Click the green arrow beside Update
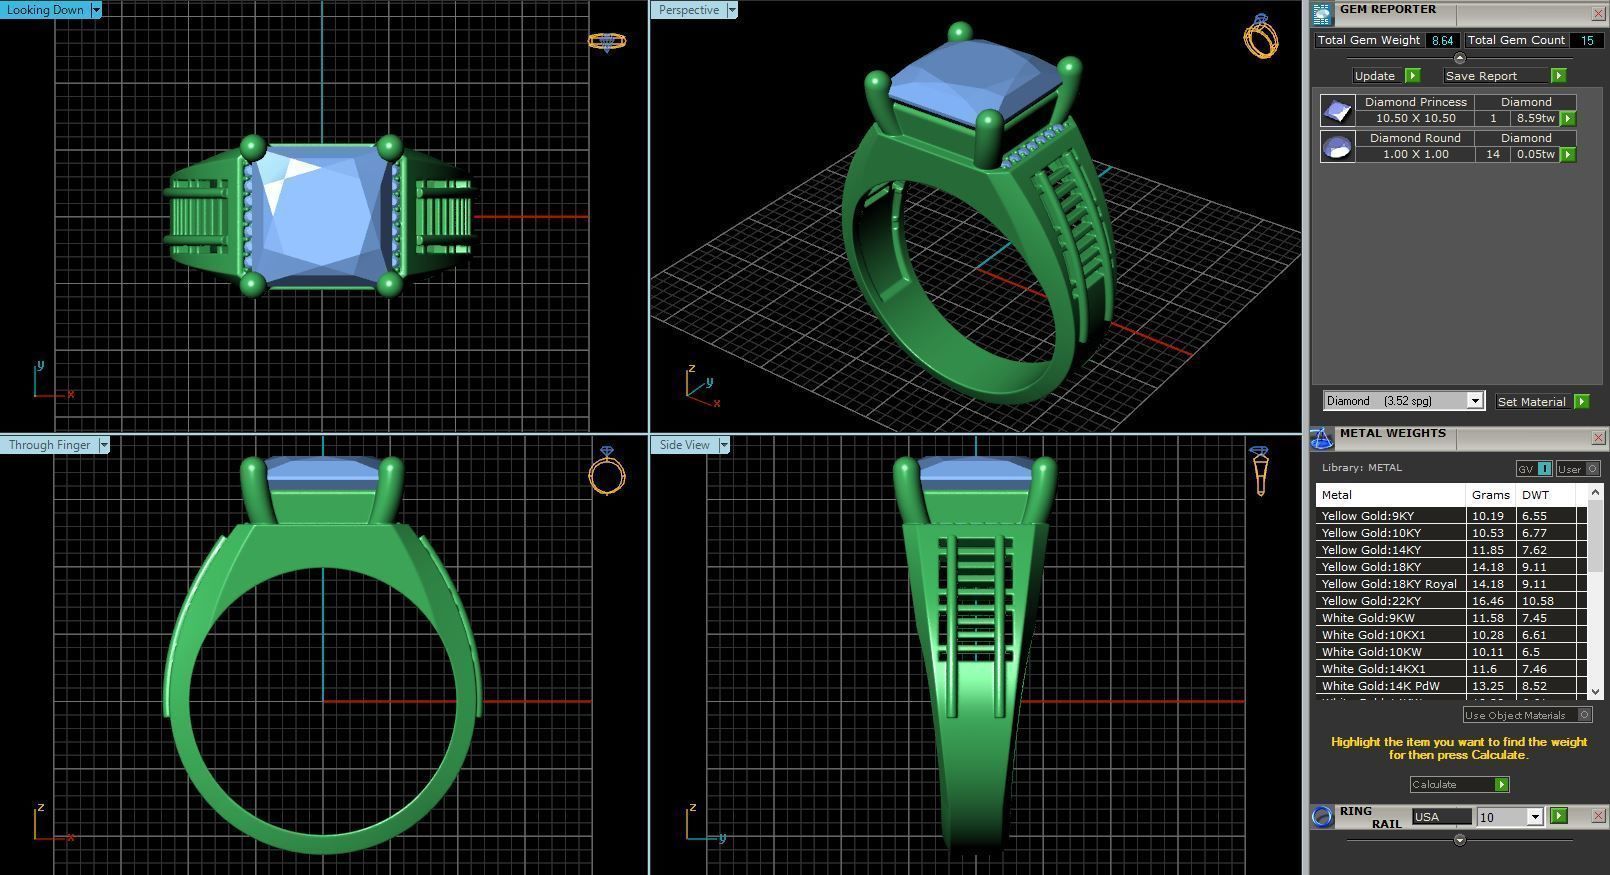This screenshot has height=875, width=1610. (1412, 76)
